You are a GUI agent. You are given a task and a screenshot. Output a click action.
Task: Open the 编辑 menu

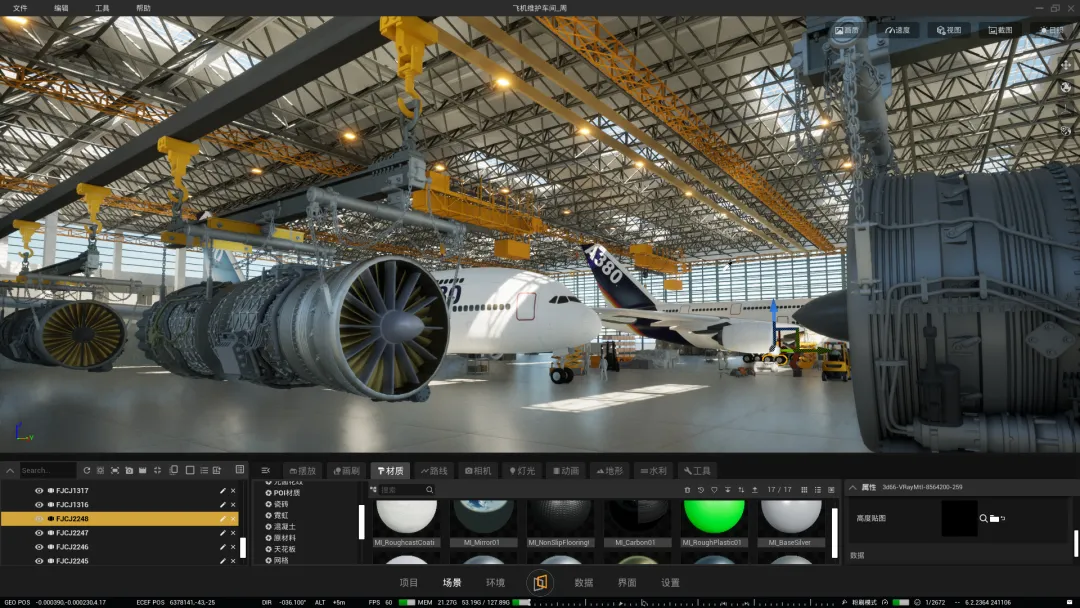point(61,8)
